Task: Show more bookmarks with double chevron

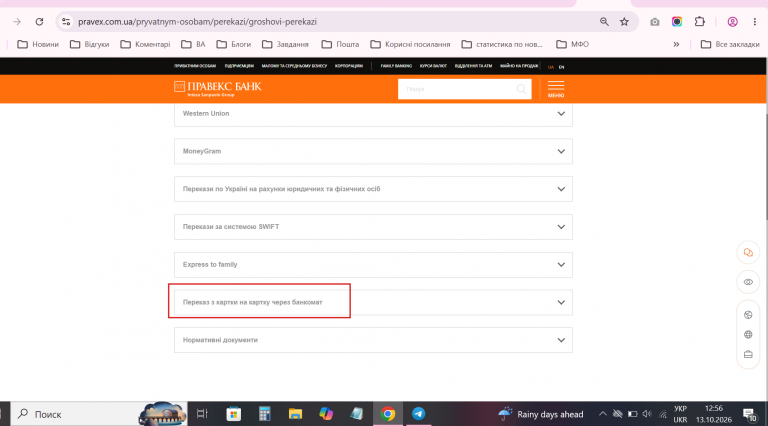Action: point(676,44)
